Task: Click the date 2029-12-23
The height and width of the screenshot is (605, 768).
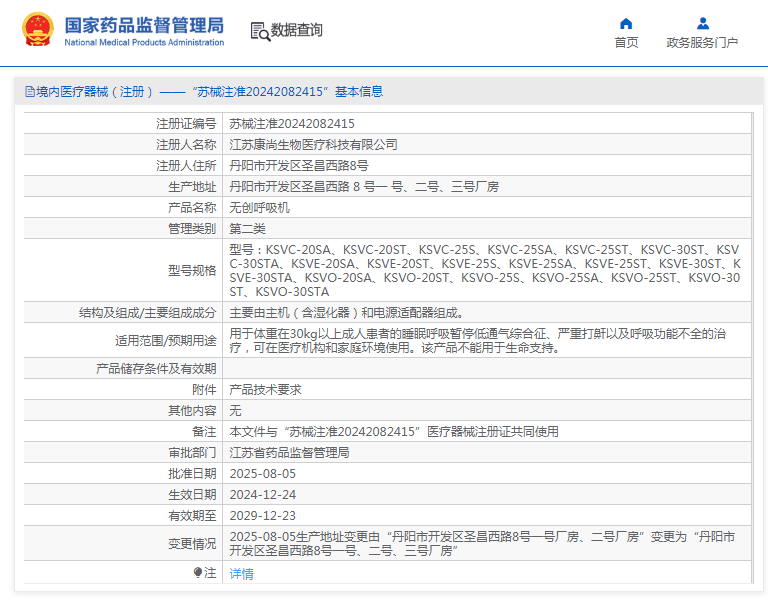Action: pyautogui.click(x=263, y=516)
